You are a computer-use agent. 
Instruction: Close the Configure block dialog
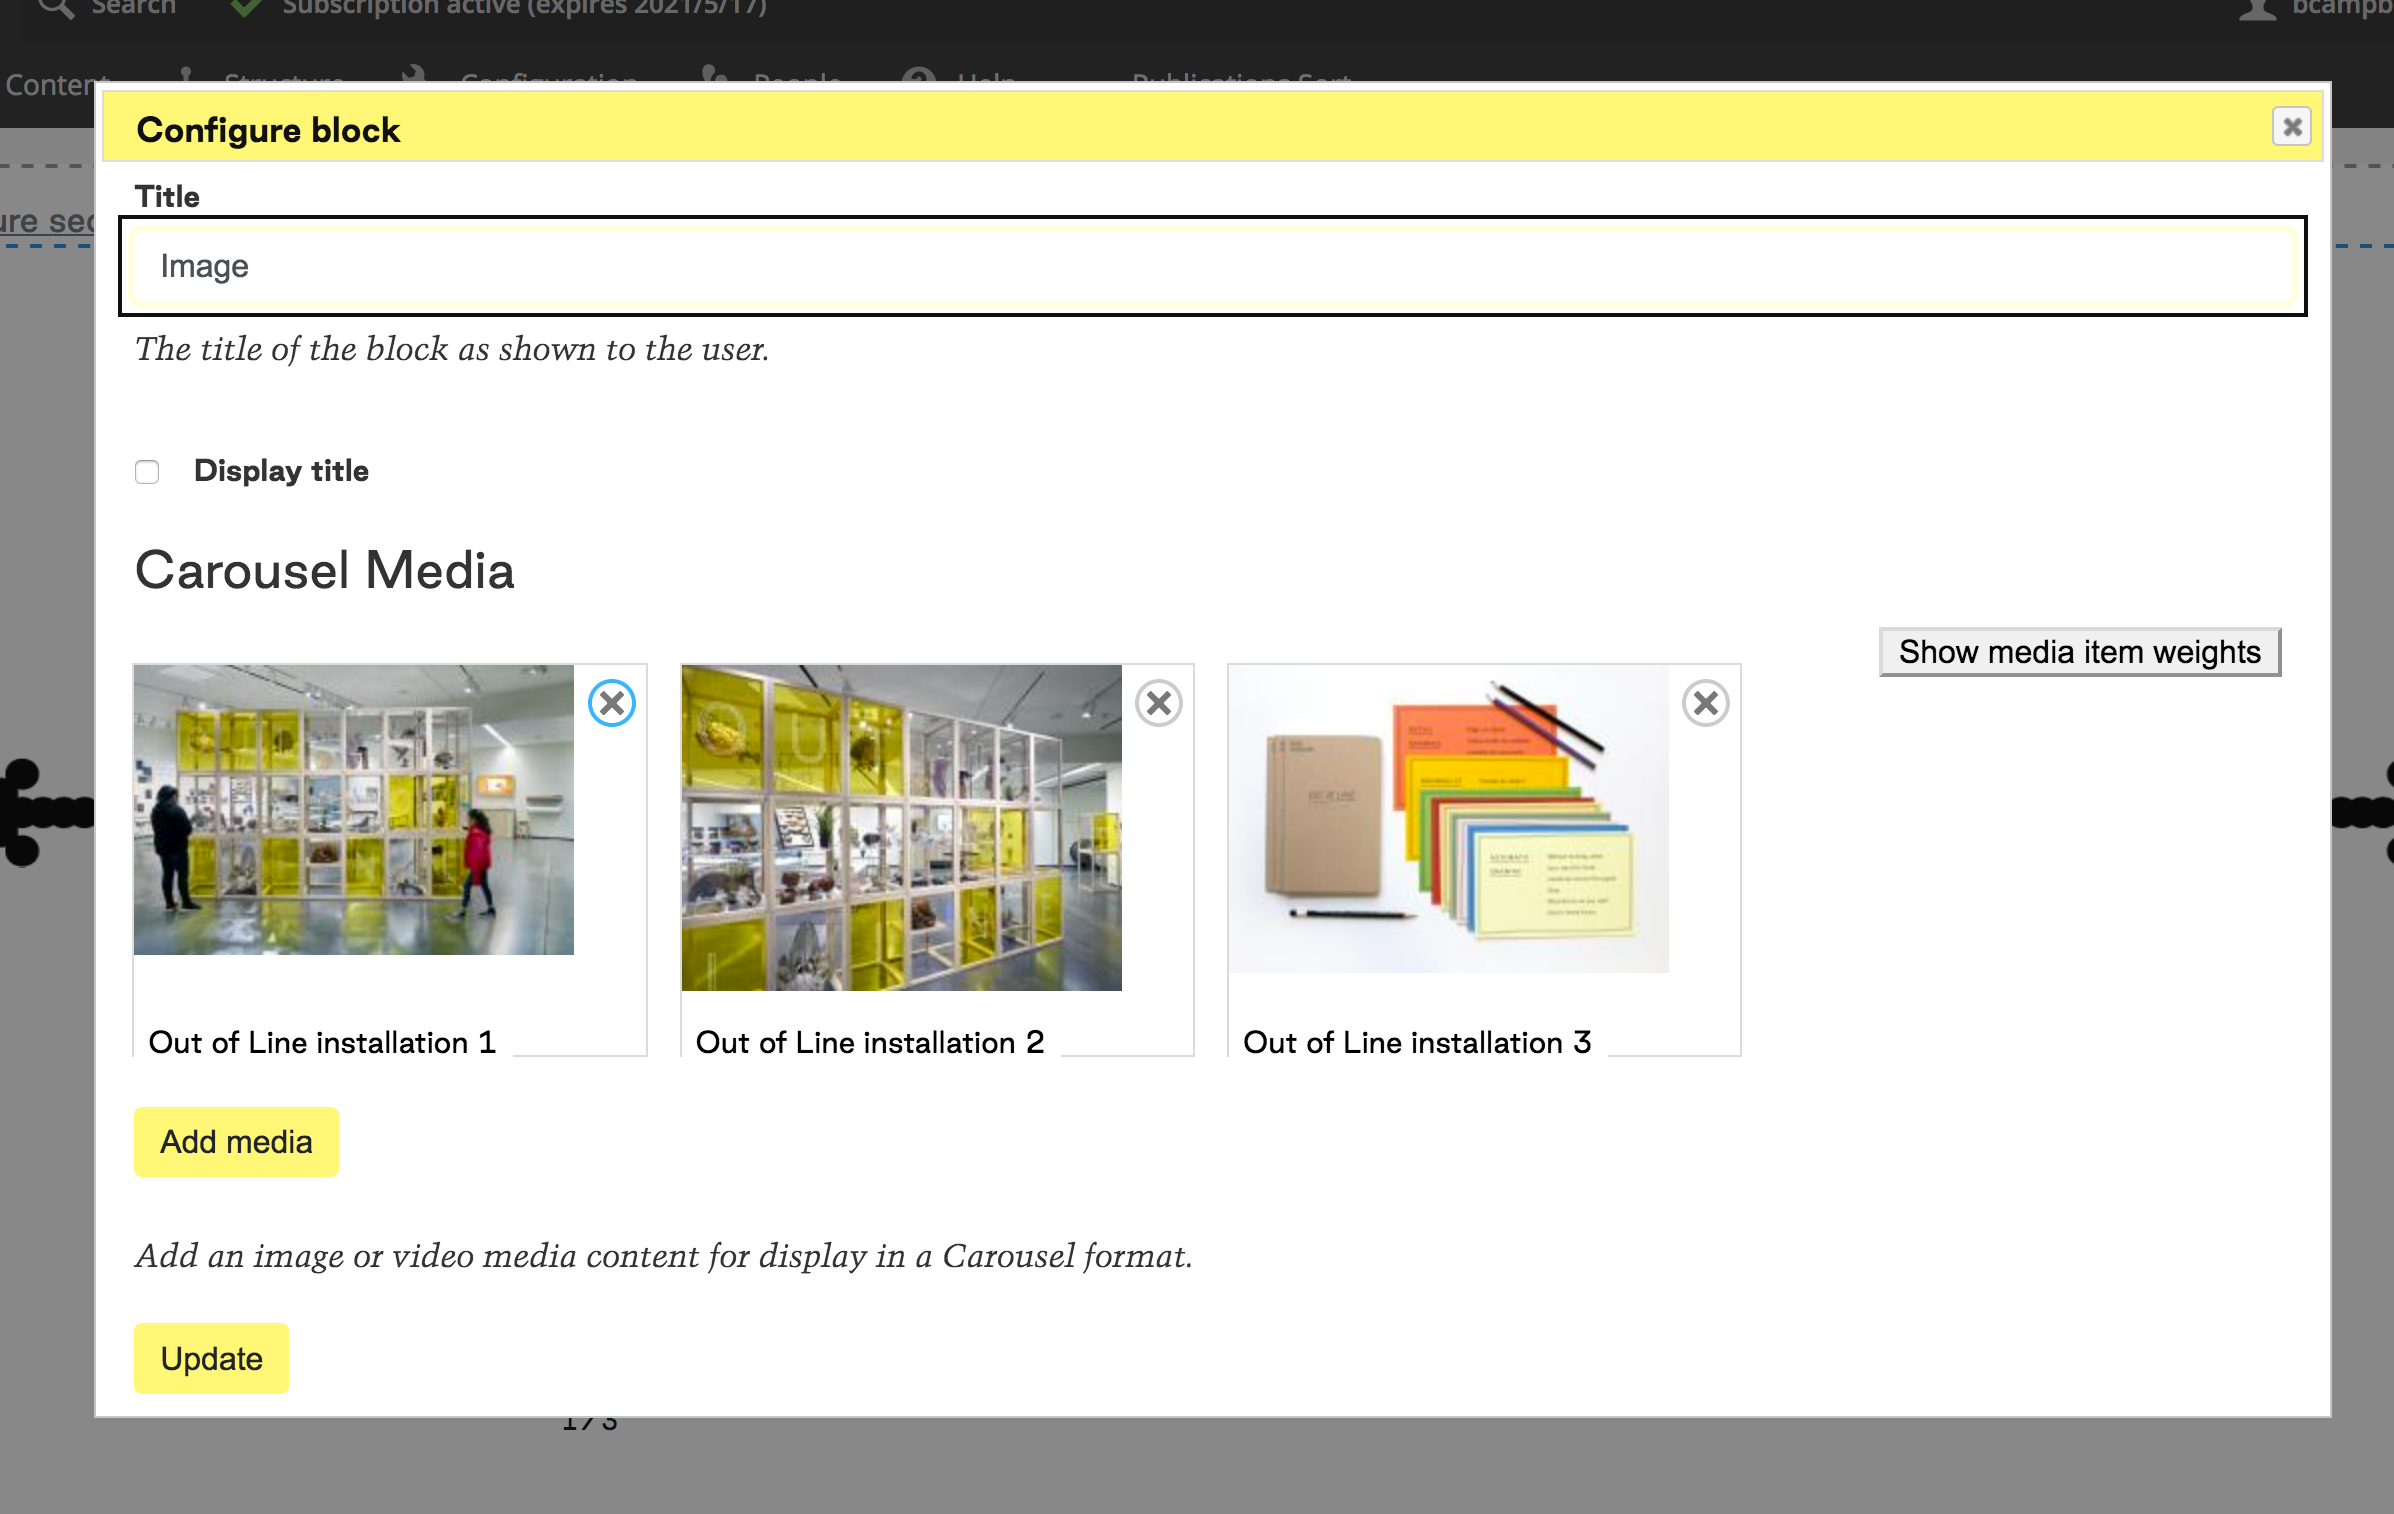pos(2292,127)
